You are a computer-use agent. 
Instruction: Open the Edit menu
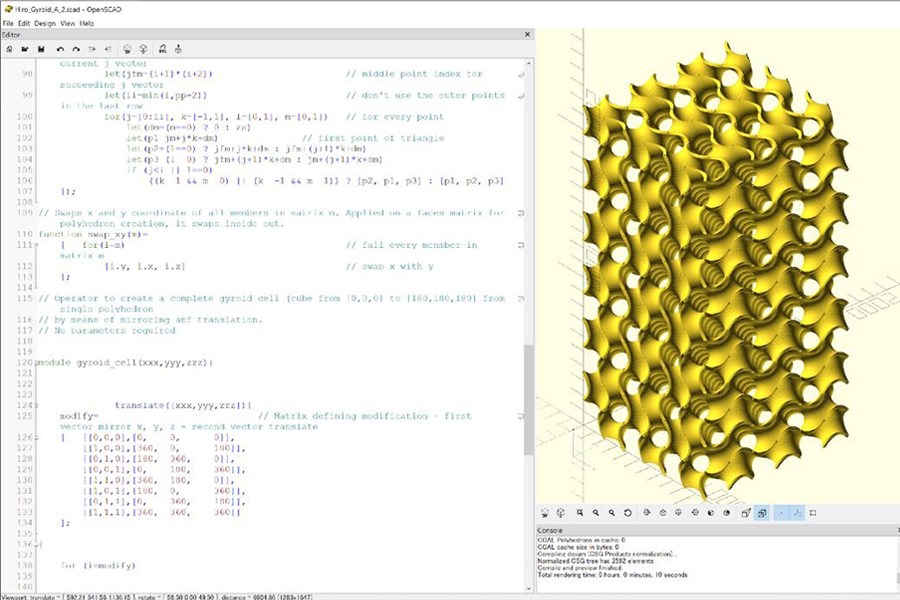point(24,24)
